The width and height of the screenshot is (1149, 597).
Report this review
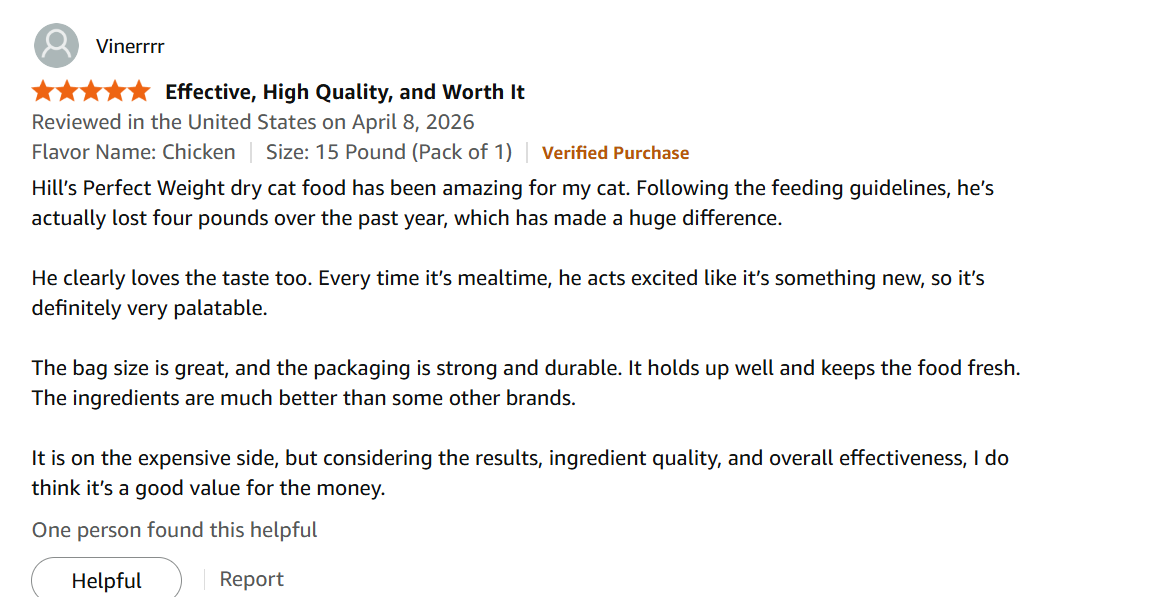coord(251,579)
